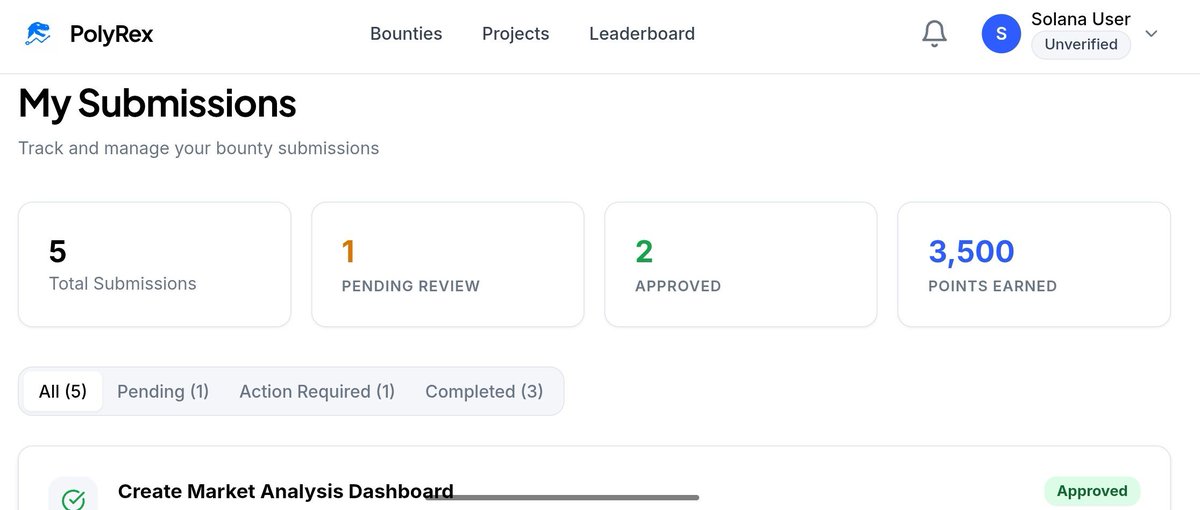Open the Leaderboard nav item
1200x510 pixels.
(642, 34)
